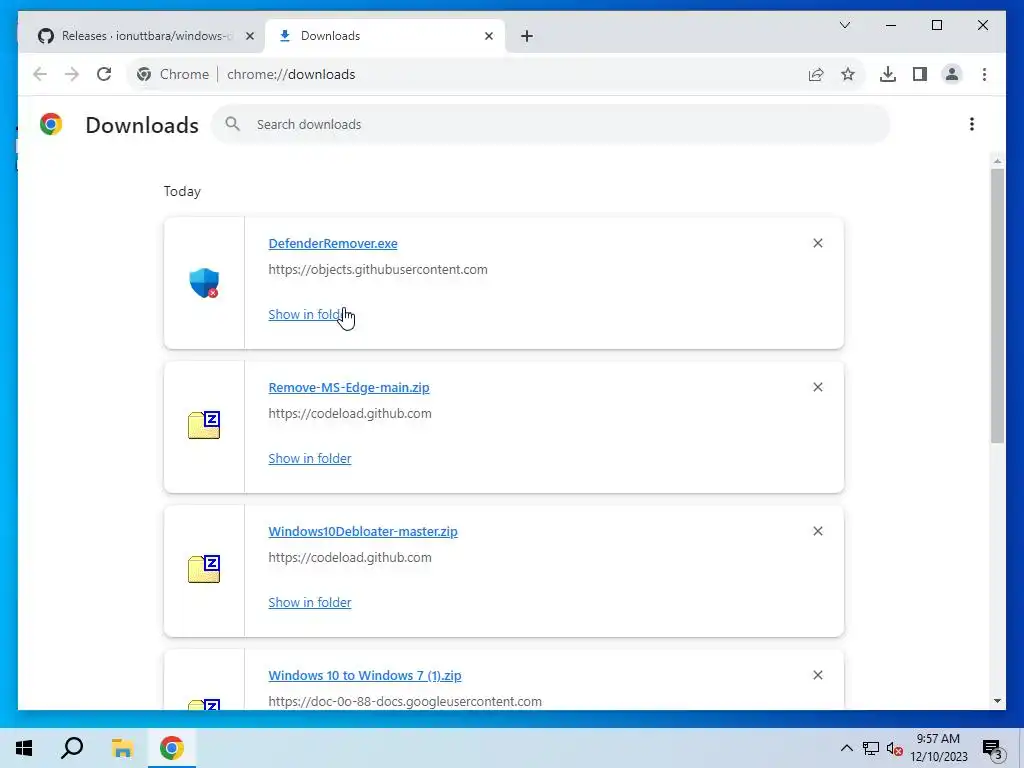Close the GitHub Releases tab
Image resolution: width=1024 pixels, height=768 pixels.
[x=249, y=36]
